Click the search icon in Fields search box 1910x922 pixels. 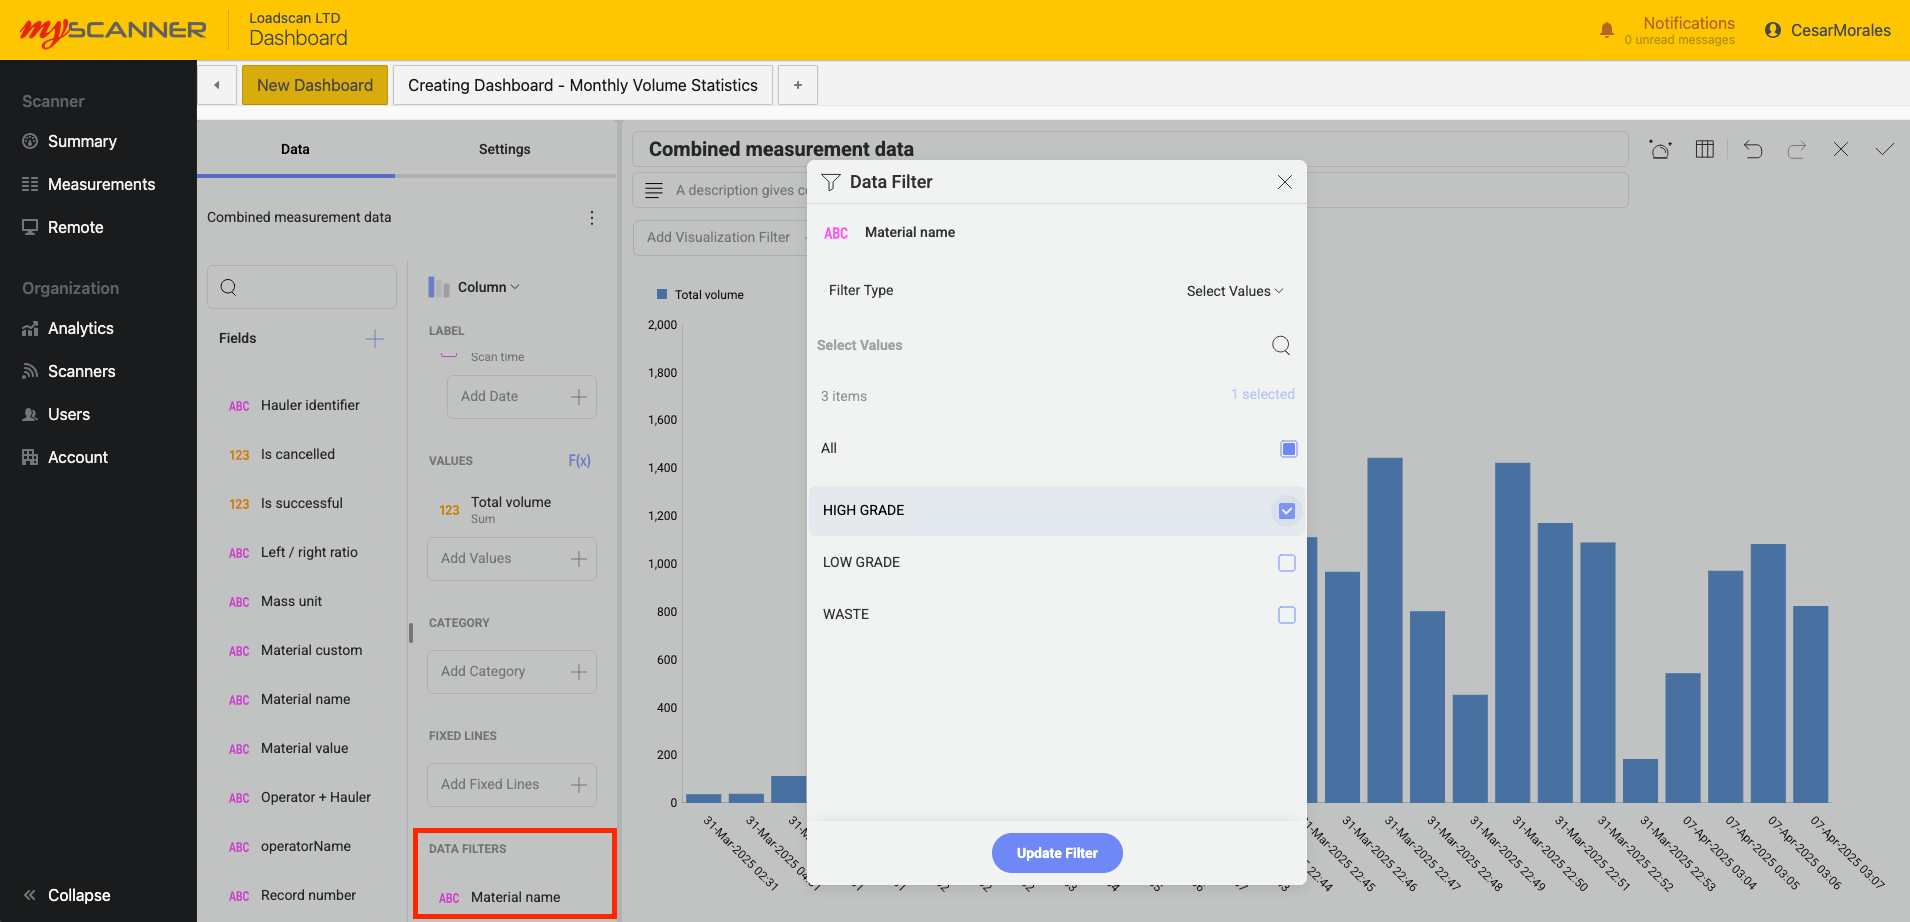pyautogui.click(x=229, y=287)
